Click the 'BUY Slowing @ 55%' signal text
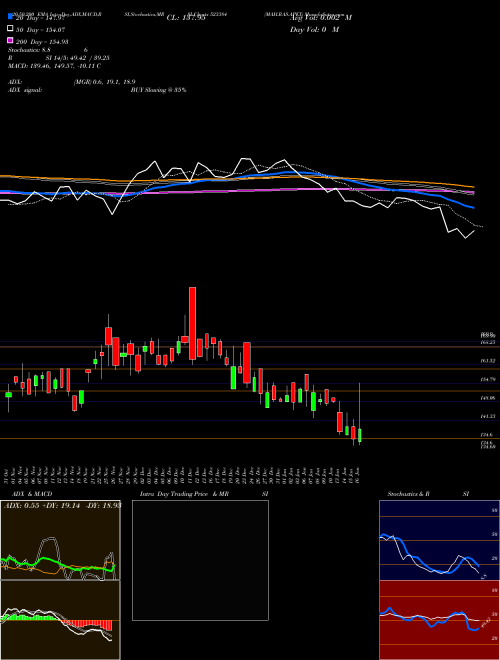Screen dimensions: 500x660 click(x=159, y=90)
